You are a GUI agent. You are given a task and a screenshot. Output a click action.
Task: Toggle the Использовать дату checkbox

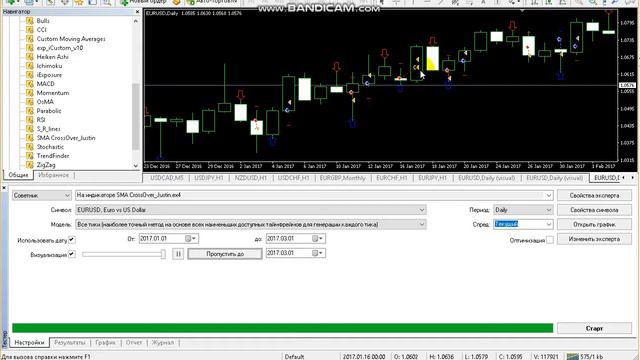72,240
